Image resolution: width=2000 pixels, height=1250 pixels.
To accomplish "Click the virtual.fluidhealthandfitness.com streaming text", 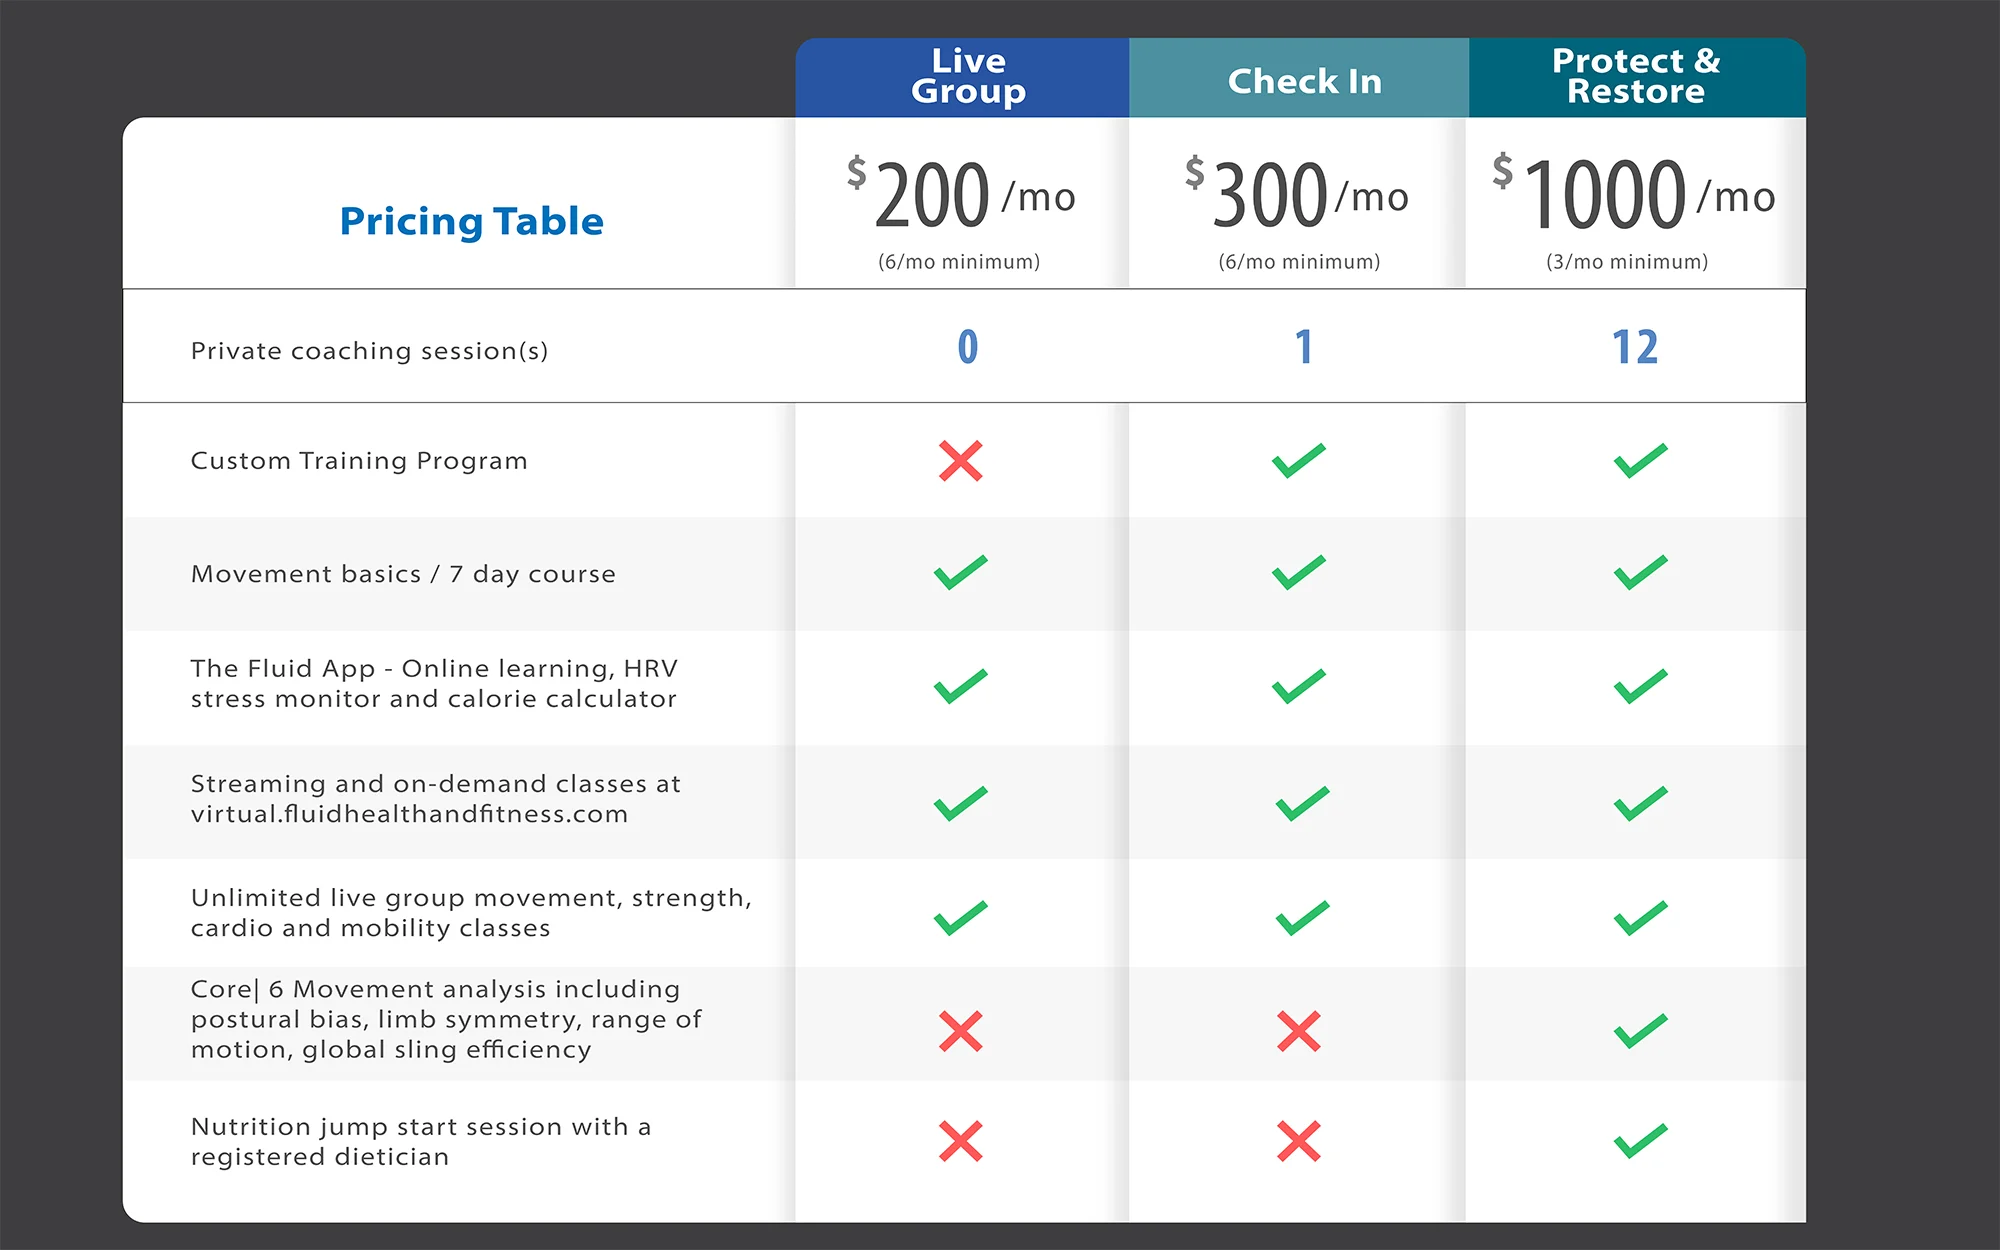I will tap(409, 814).
